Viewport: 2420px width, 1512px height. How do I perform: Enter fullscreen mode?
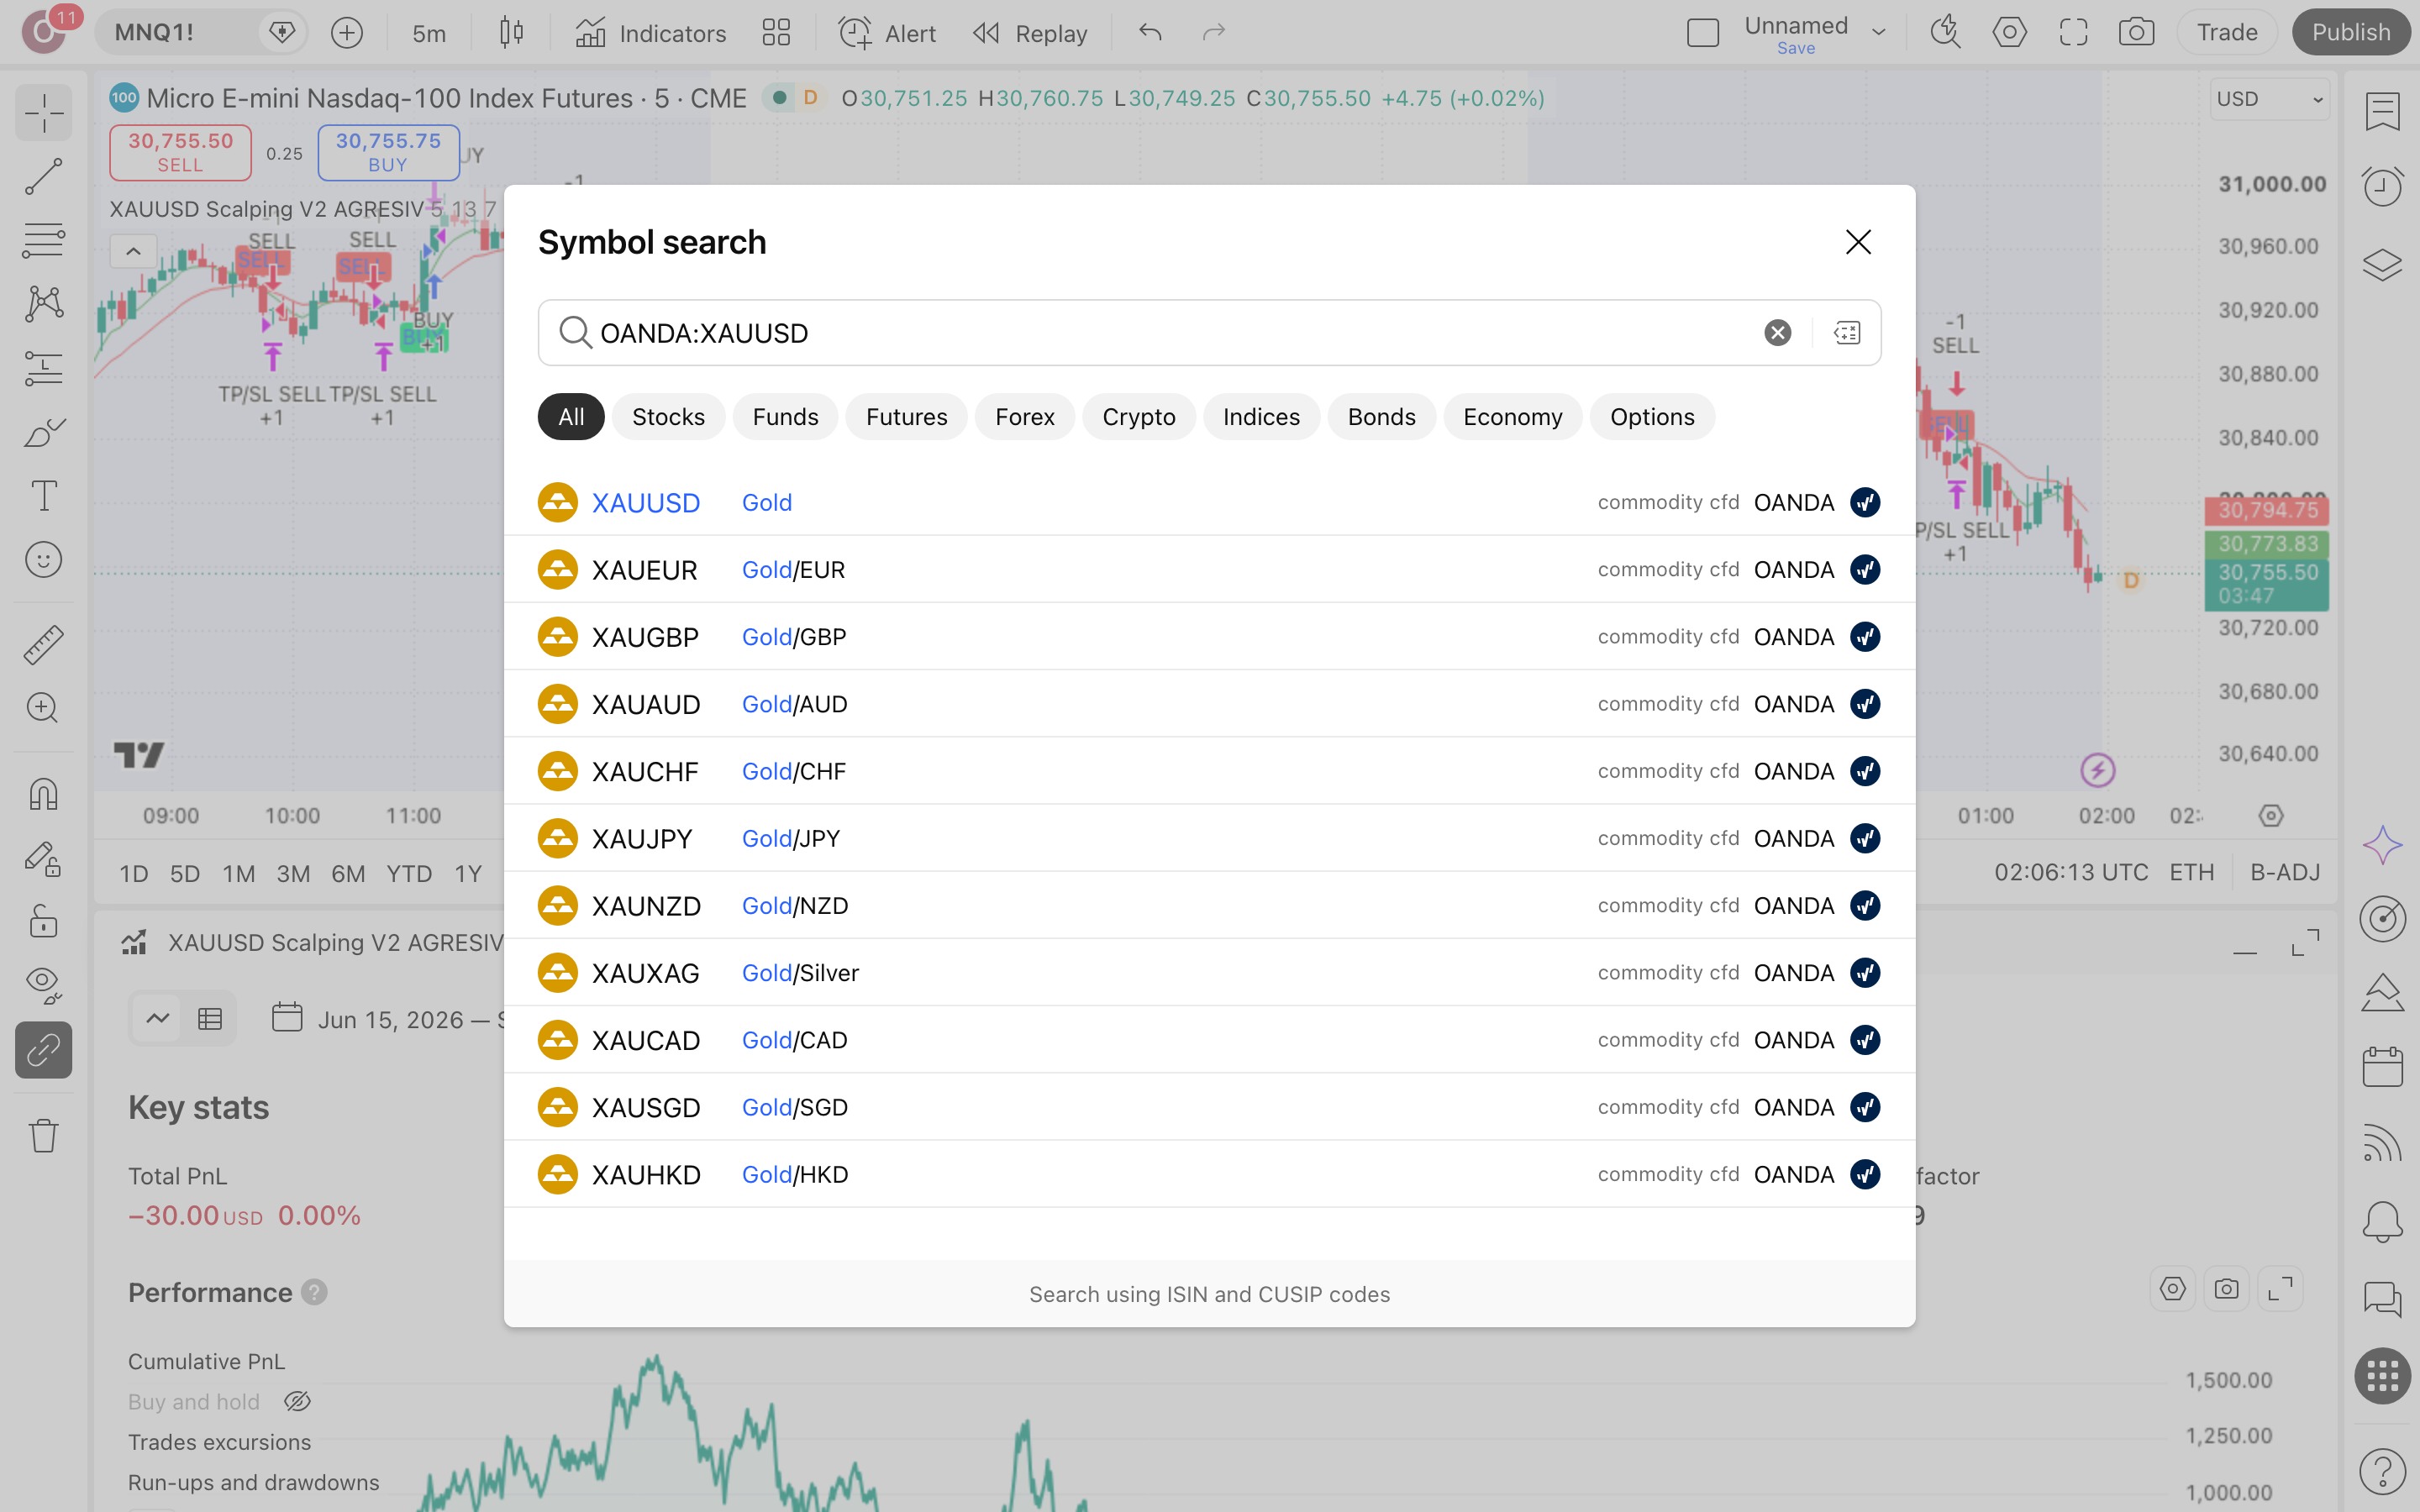click(2073, 33)
